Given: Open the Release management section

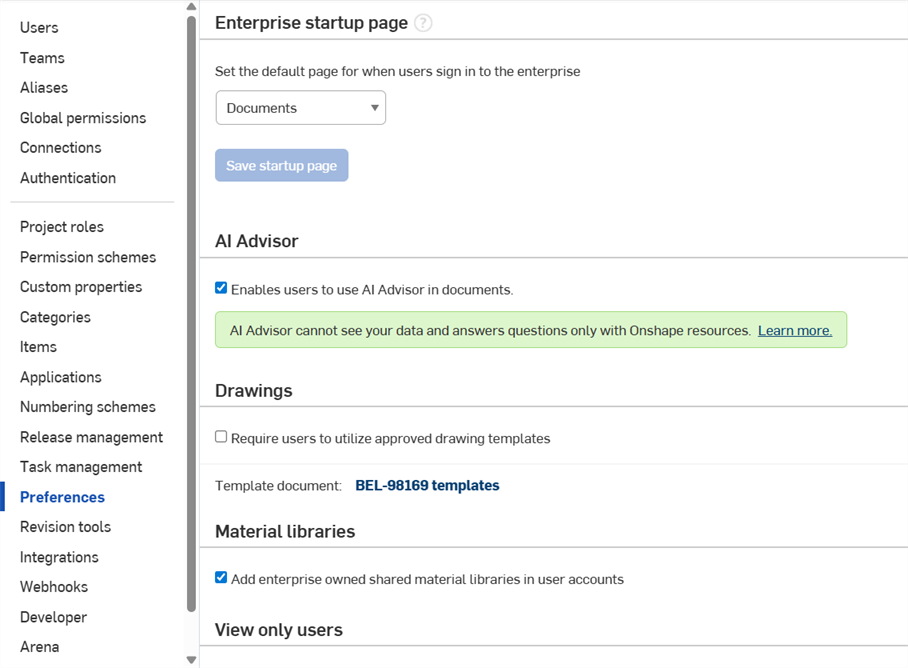Looking at the screenshot, I should point(91,436).
